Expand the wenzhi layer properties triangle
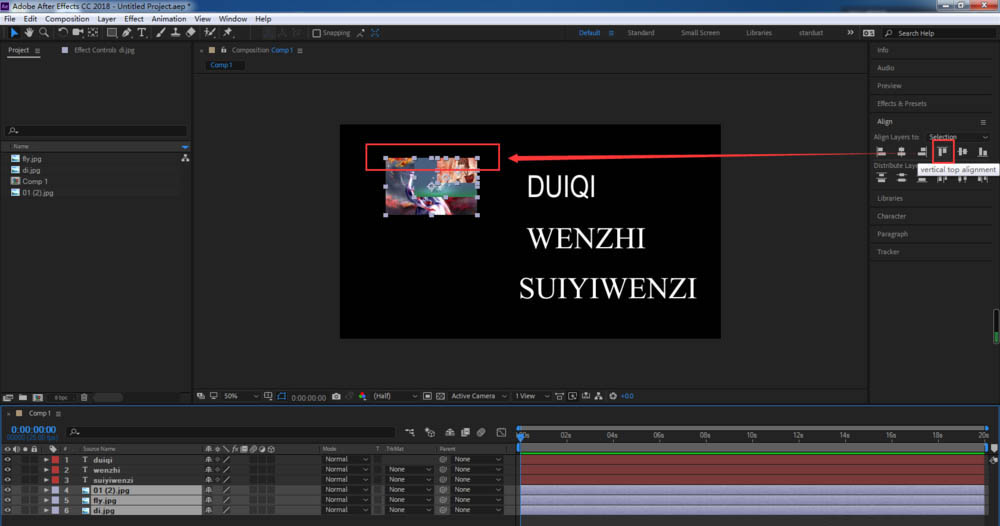The width and height of the screenshot is (1000, 526). pos(46,470)
